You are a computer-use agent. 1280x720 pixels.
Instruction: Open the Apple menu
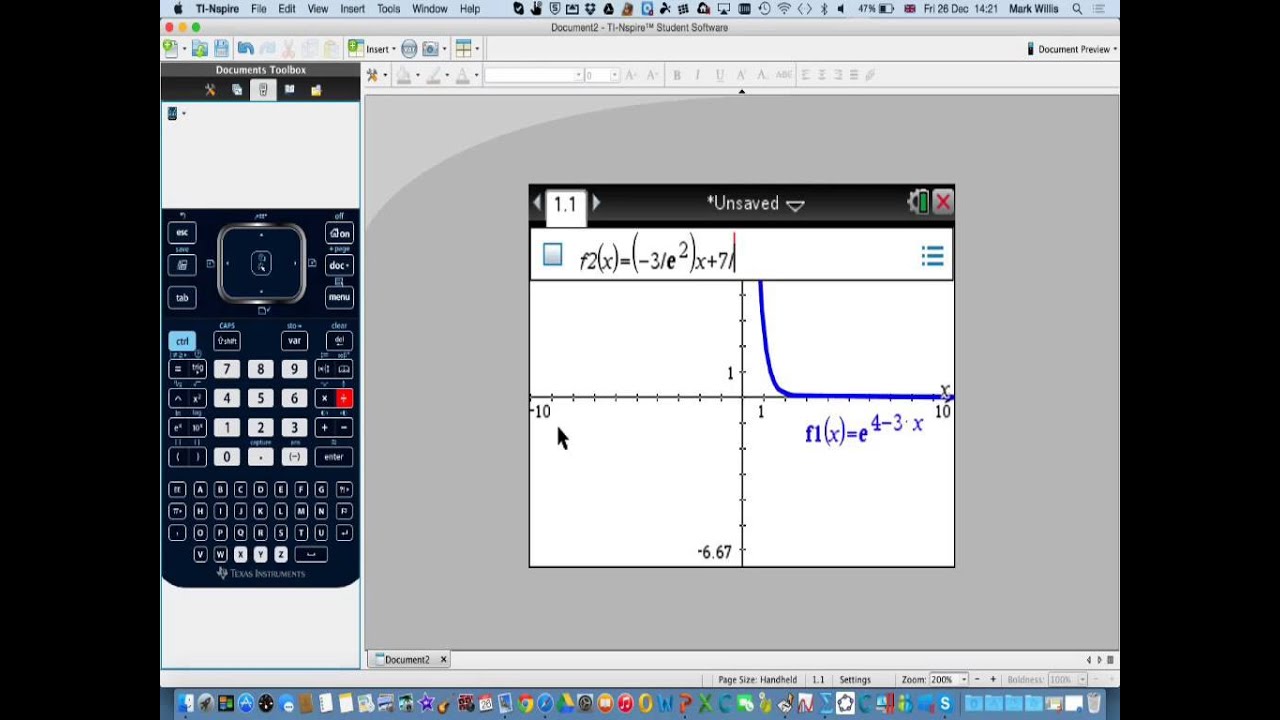pos(178,9)
